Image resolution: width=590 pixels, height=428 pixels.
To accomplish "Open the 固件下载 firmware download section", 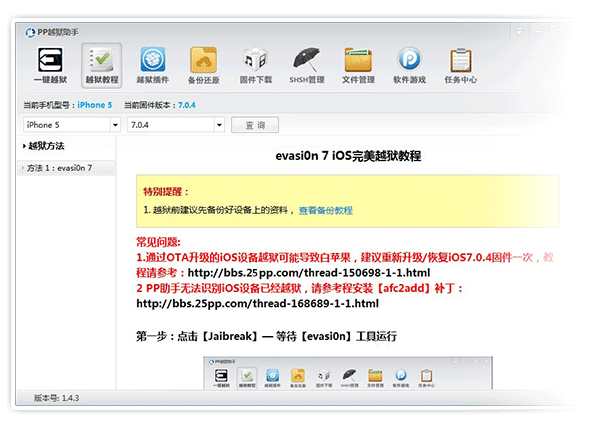I will [255, 65].
